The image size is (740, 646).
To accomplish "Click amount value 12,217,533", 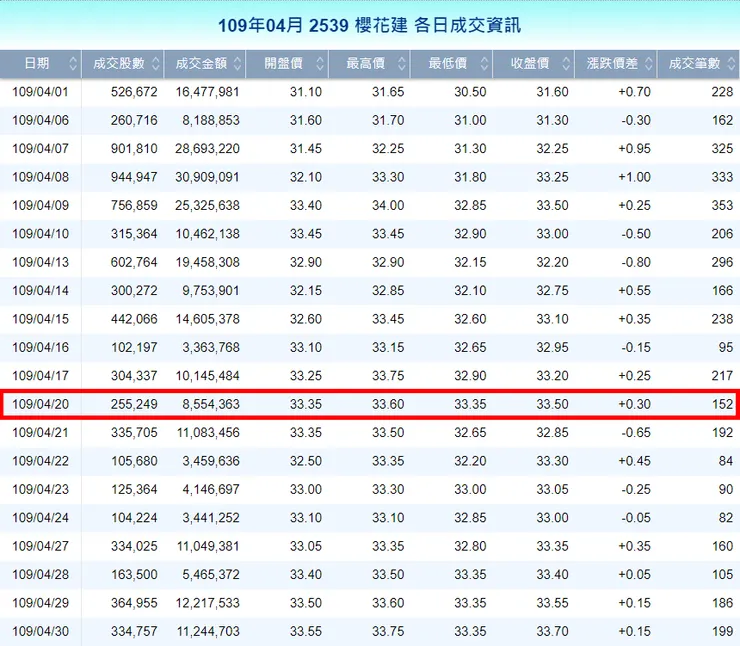I will [207, 603].
